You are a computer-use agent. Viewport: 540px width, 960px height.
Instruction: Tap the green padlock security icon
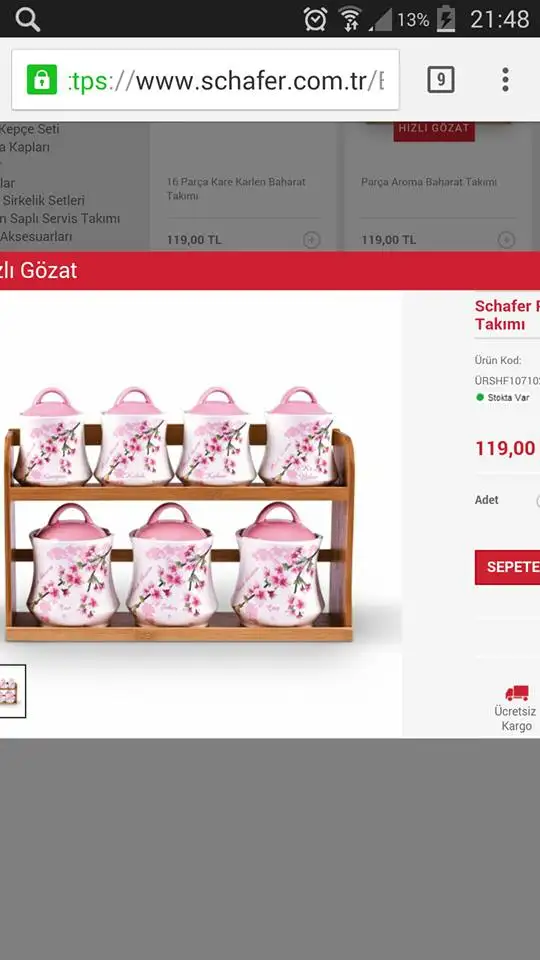click(42, 80)
